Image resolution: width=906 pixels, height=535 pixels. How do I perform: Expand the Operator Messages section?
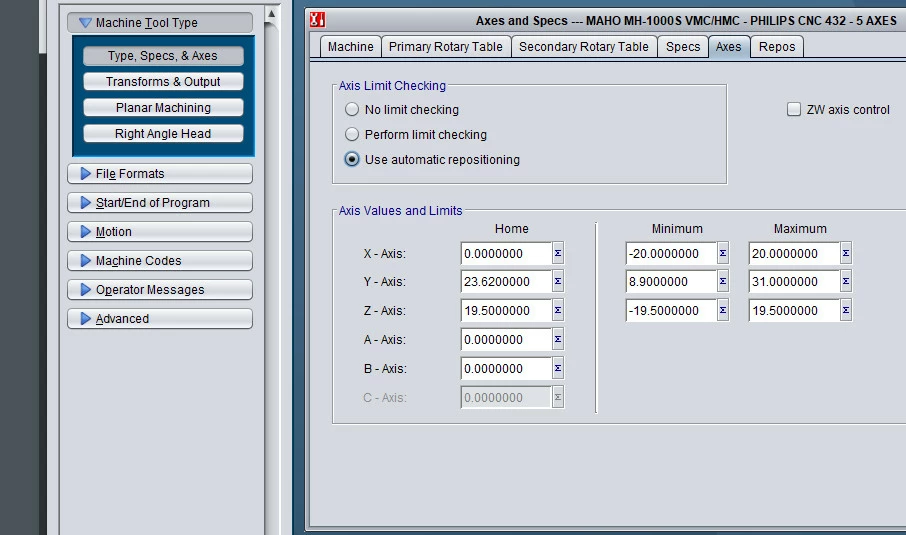(160, 289)
